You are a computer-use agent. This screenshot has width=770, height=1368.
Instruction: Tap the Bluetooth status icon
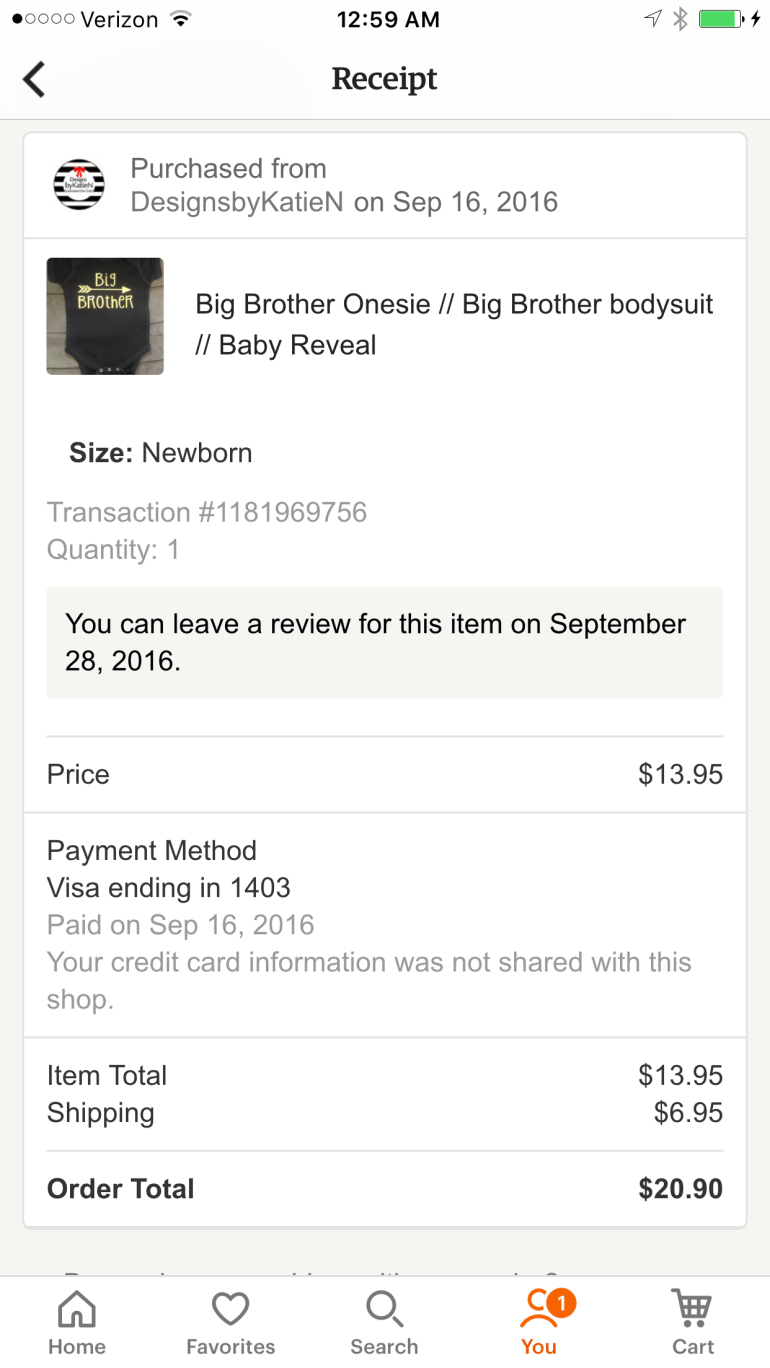point(681,19)
